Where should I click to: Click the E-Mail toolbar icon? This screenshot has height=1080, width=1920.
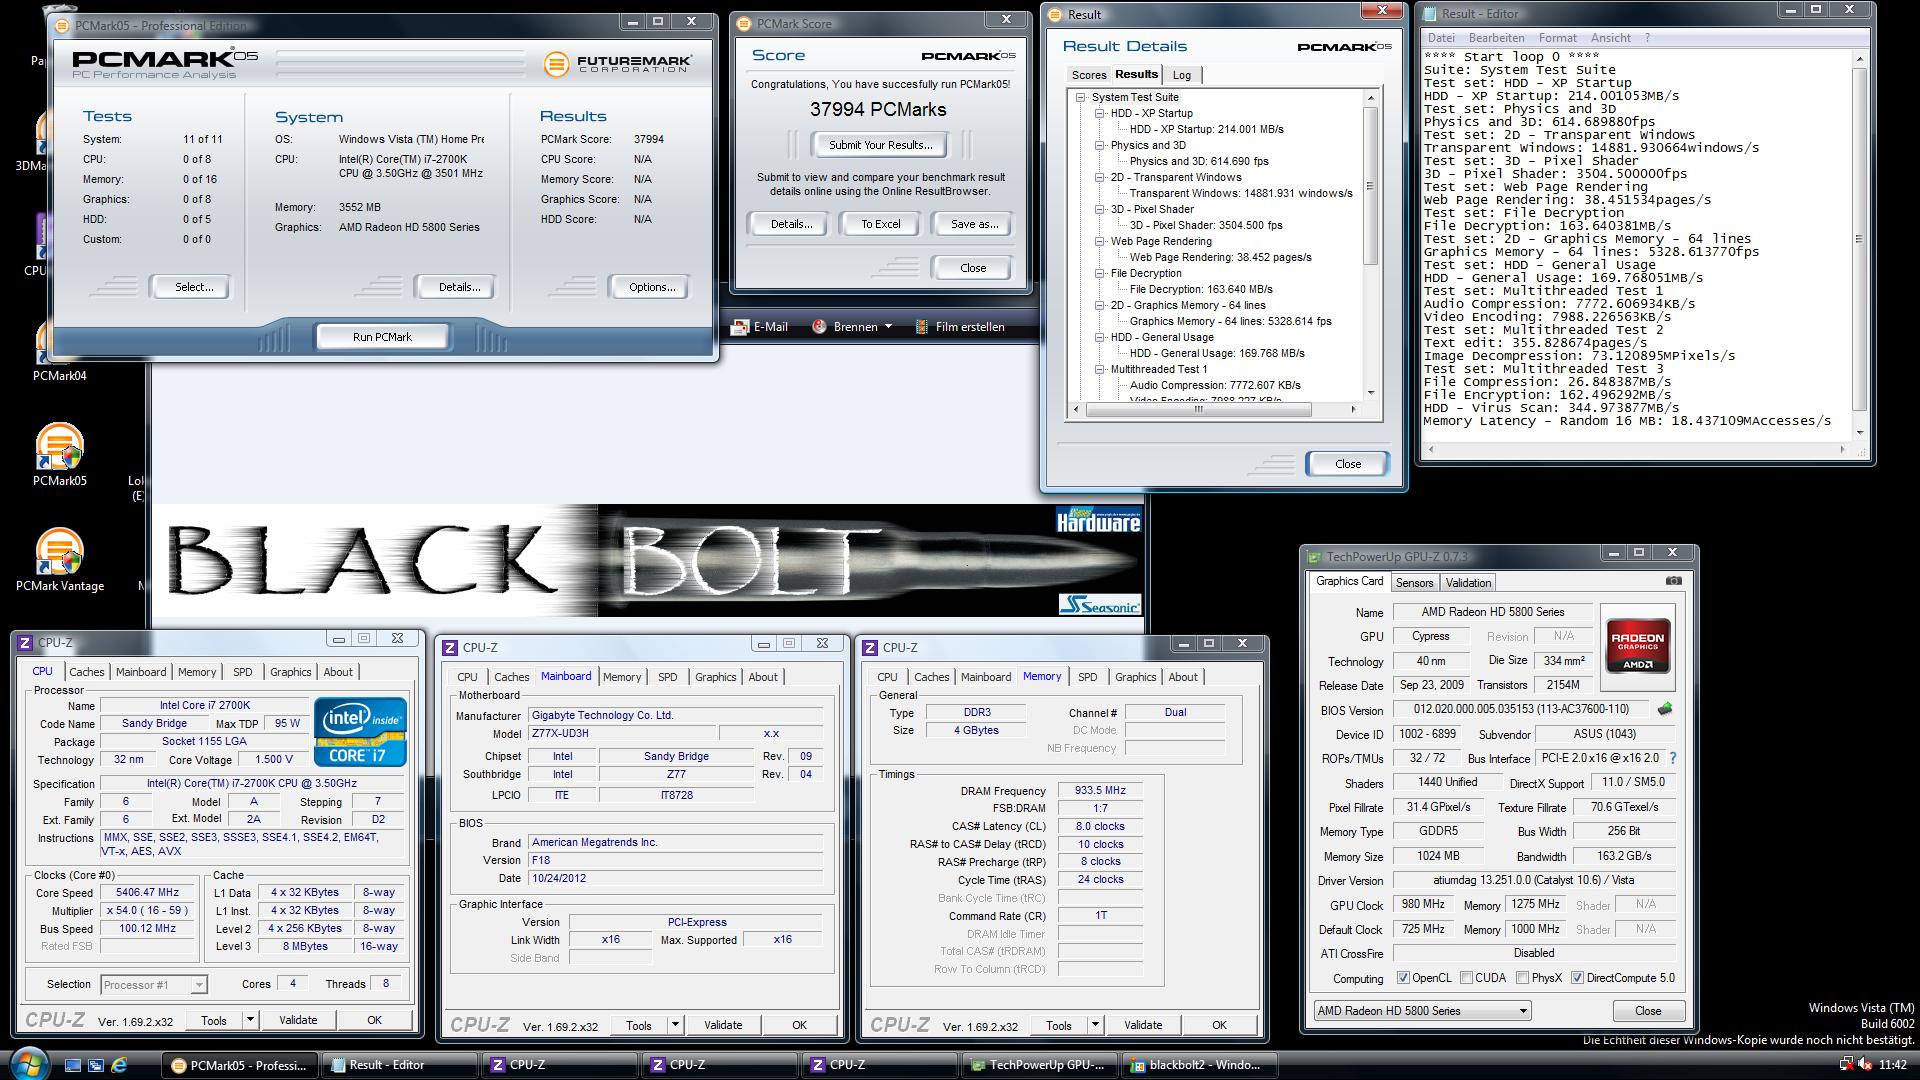(x=740, y=327)
